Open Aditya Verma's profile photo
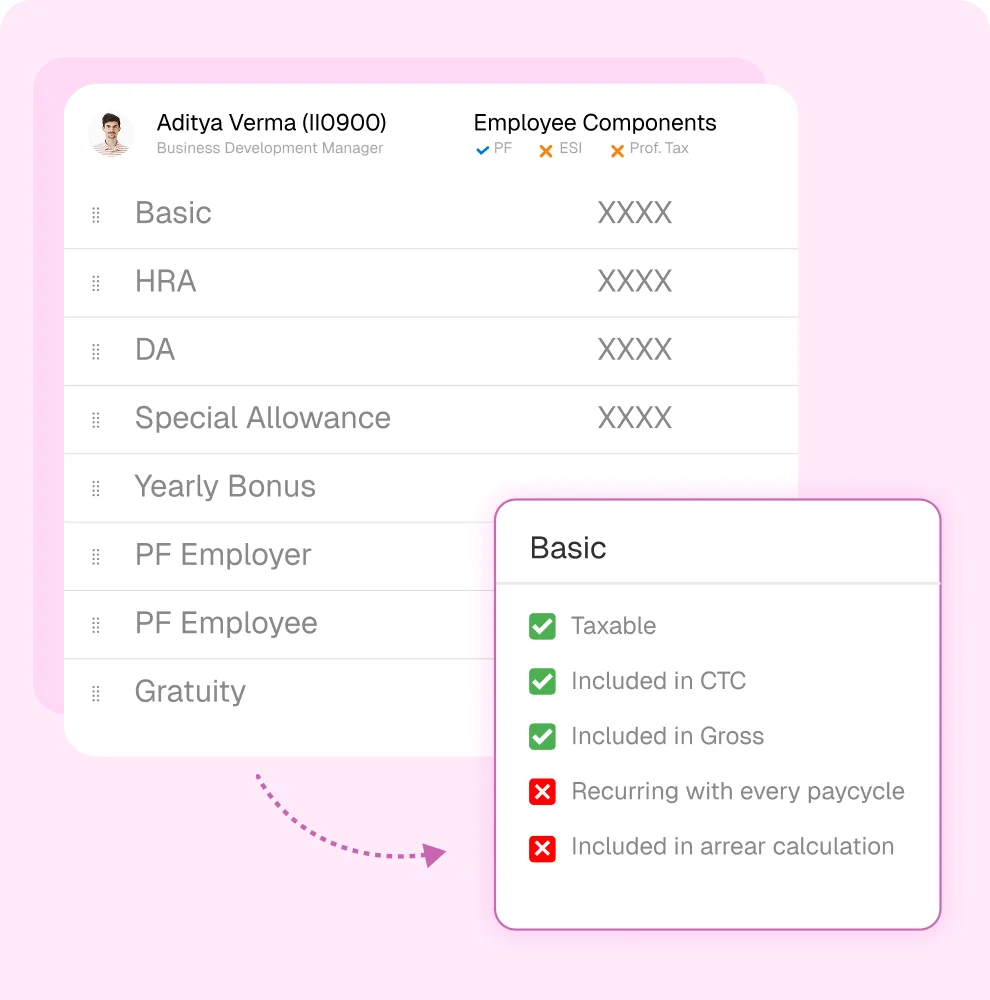Viewport: 990px width, 1000px height. coord(112,134)
